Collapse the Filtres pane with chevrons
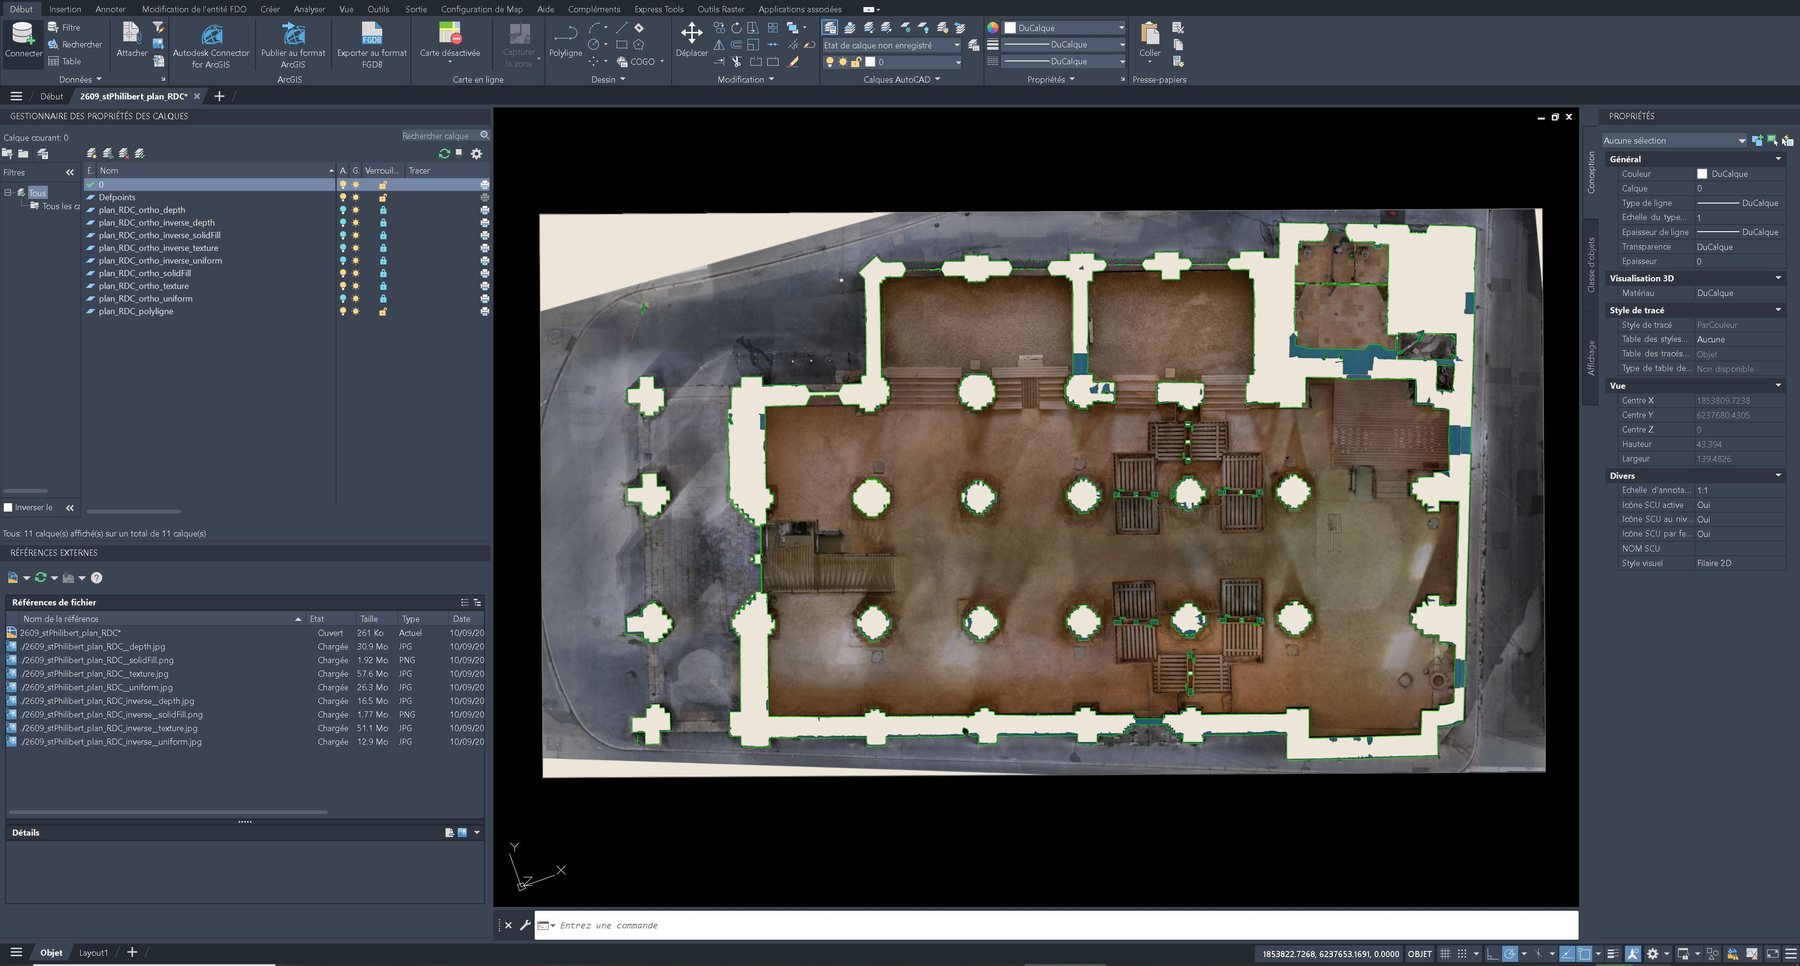This screenshot has height=966, width=1800. click(70, 172)
